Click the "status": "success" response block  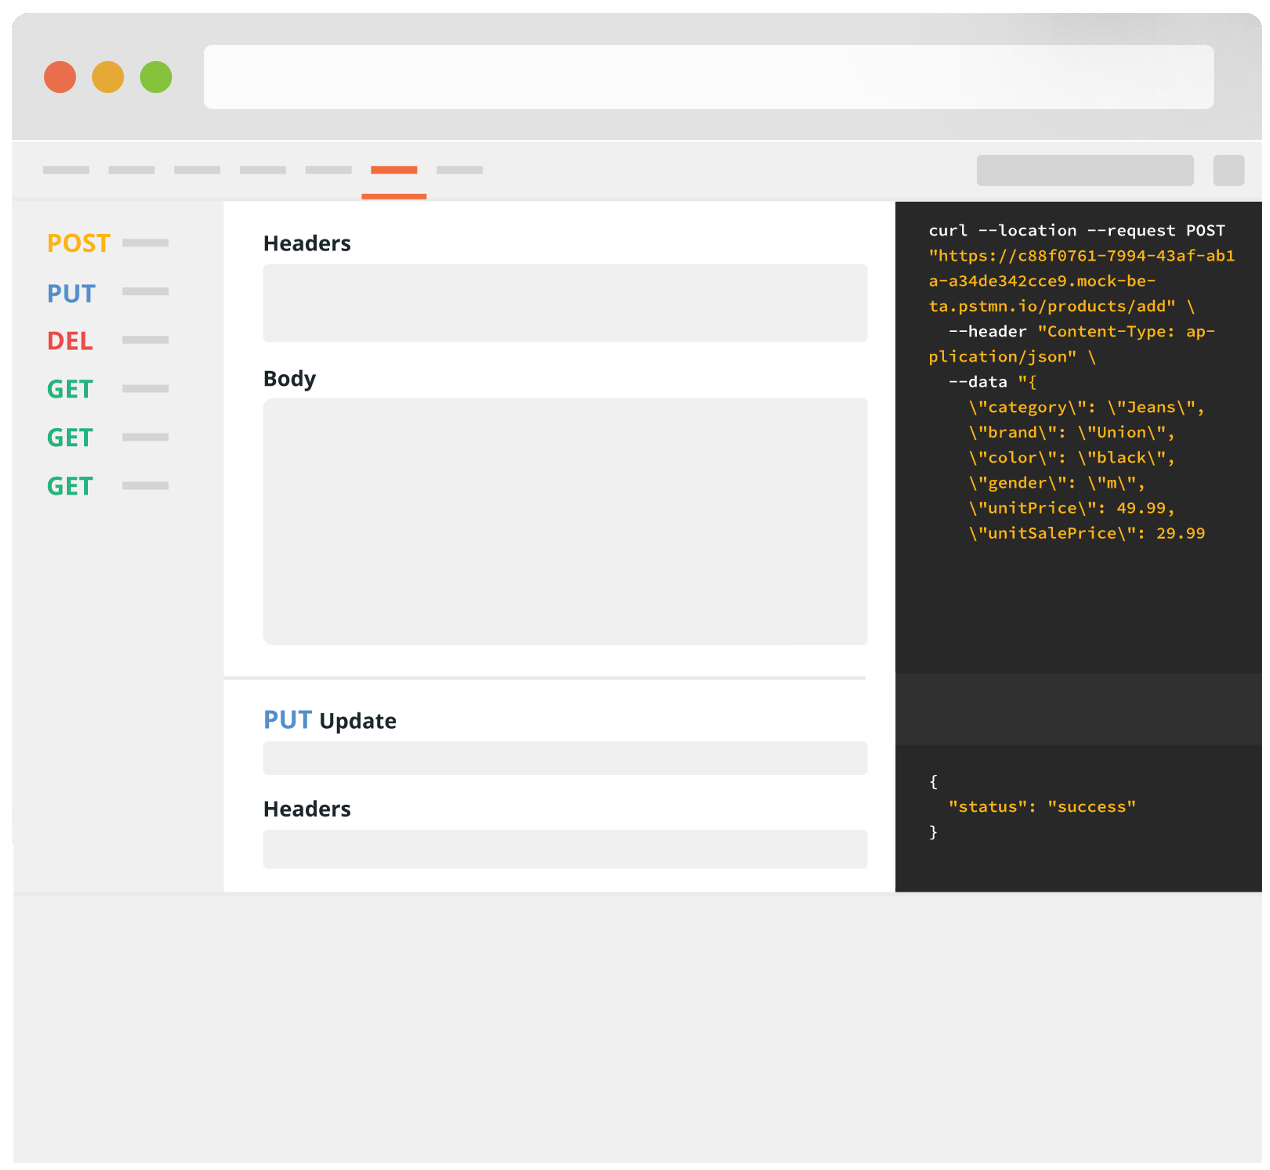coord(1040,807)
